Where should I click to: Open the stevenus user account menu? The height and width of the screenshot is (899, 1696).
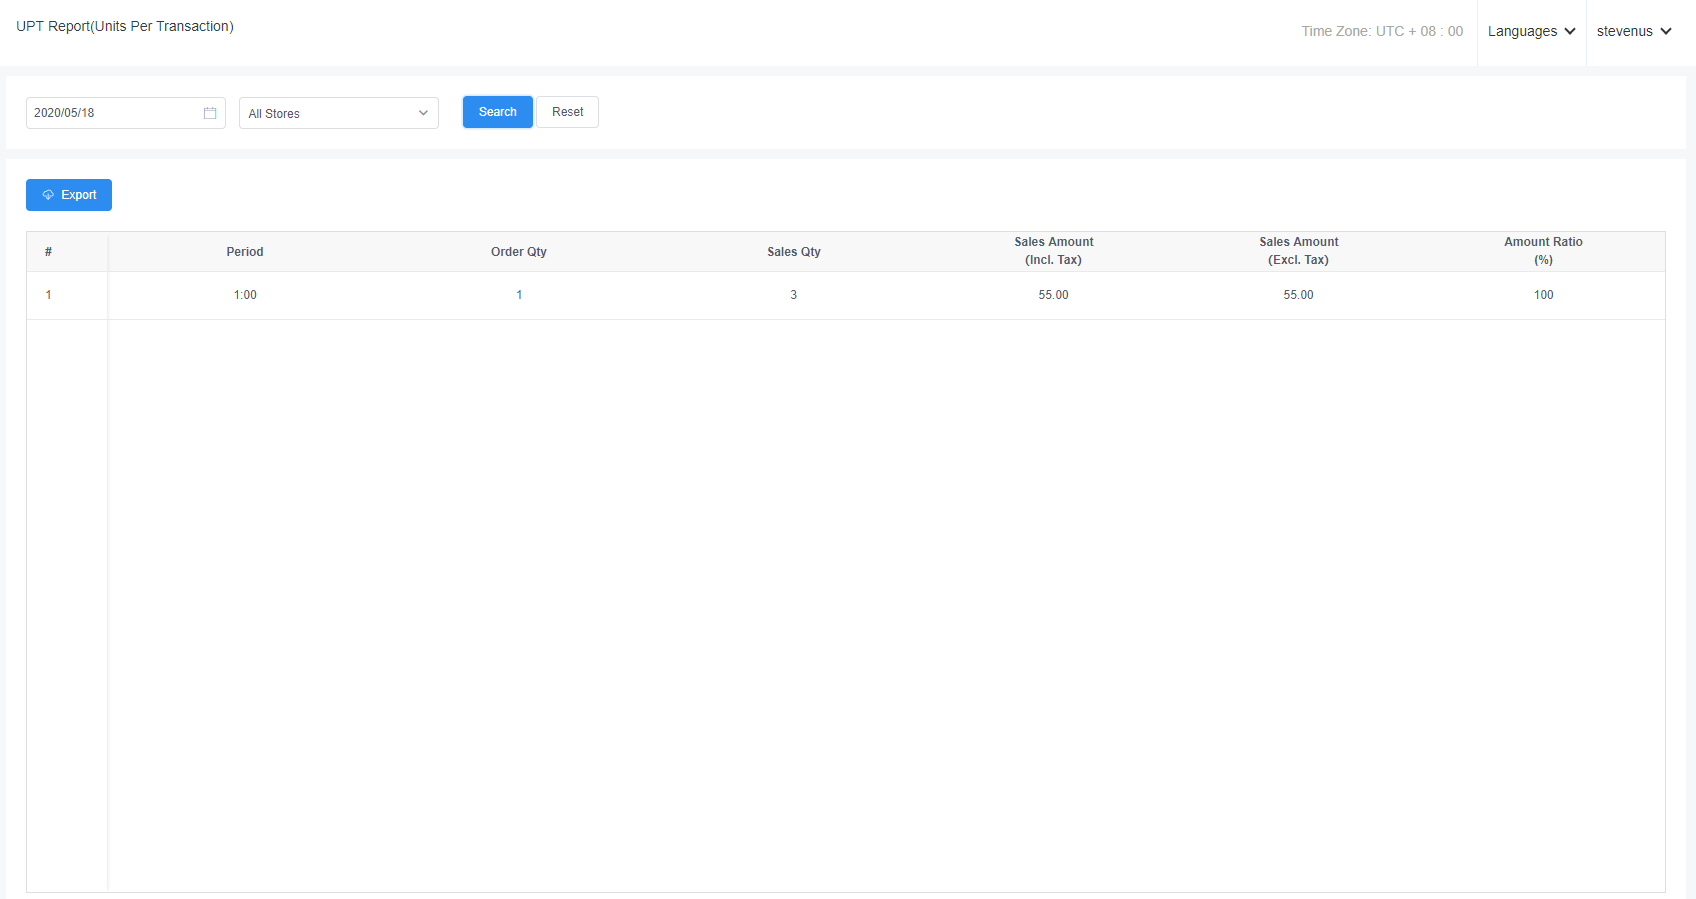click(x=1633, y=32)
